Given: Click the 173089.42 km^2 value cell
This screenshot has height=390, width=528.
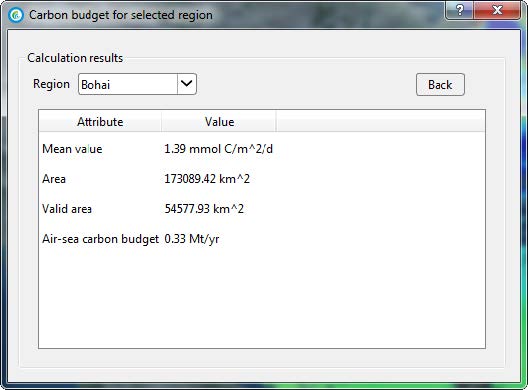Looking at the screenshot, I should 207,179.
